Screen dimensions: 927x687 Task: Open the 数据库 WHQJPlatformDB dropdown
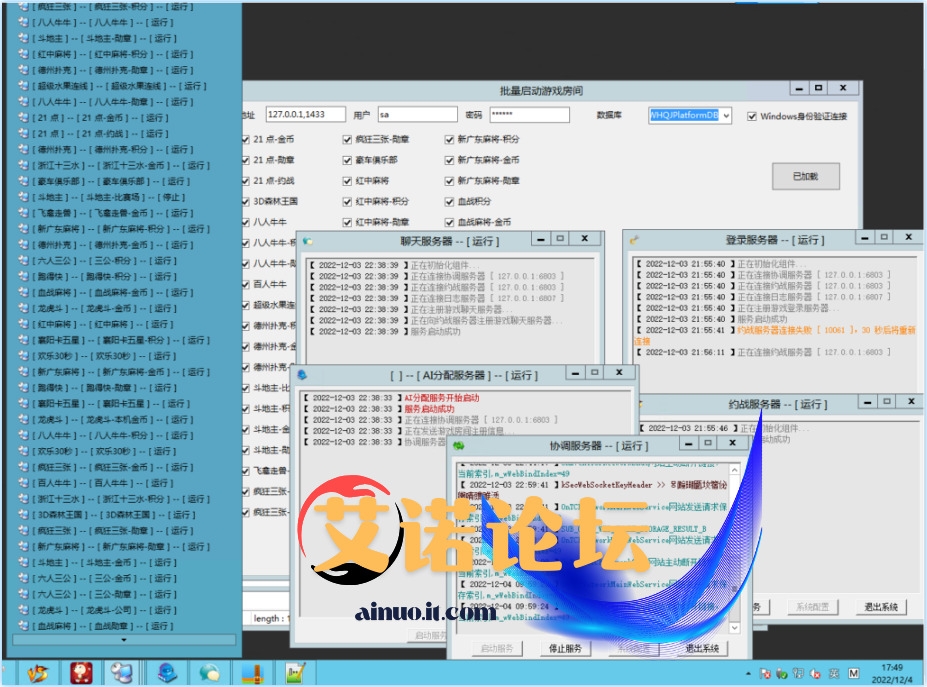[x=726, y=115]
